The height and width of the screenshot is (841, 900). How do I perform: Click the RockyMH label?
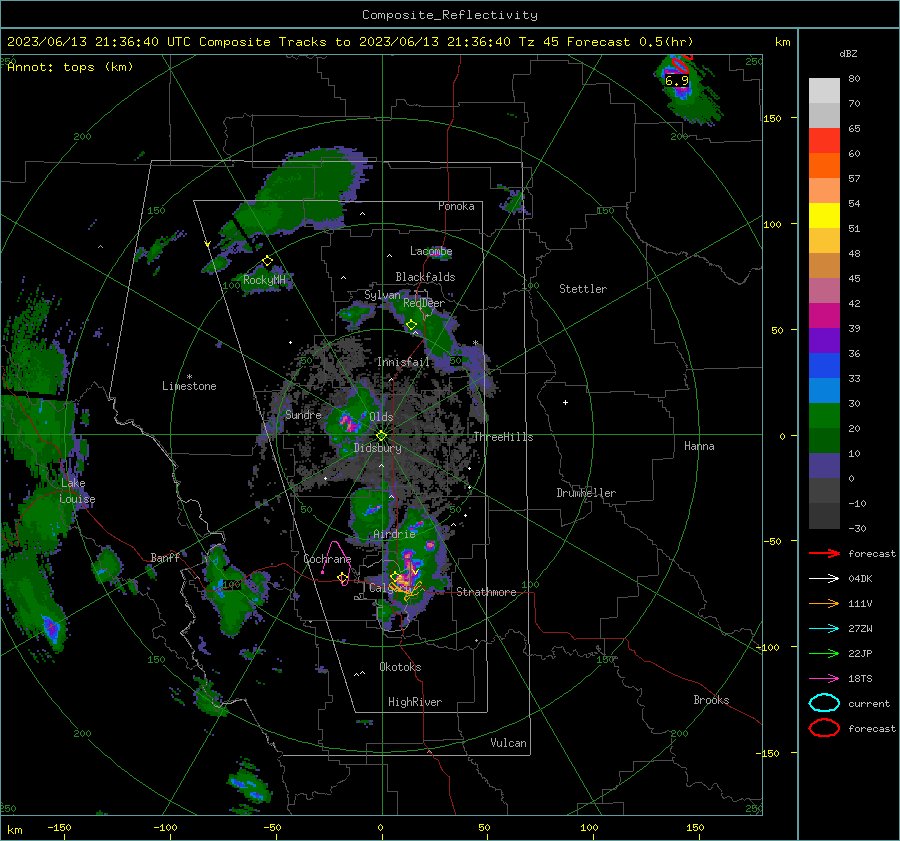[264, 280]
